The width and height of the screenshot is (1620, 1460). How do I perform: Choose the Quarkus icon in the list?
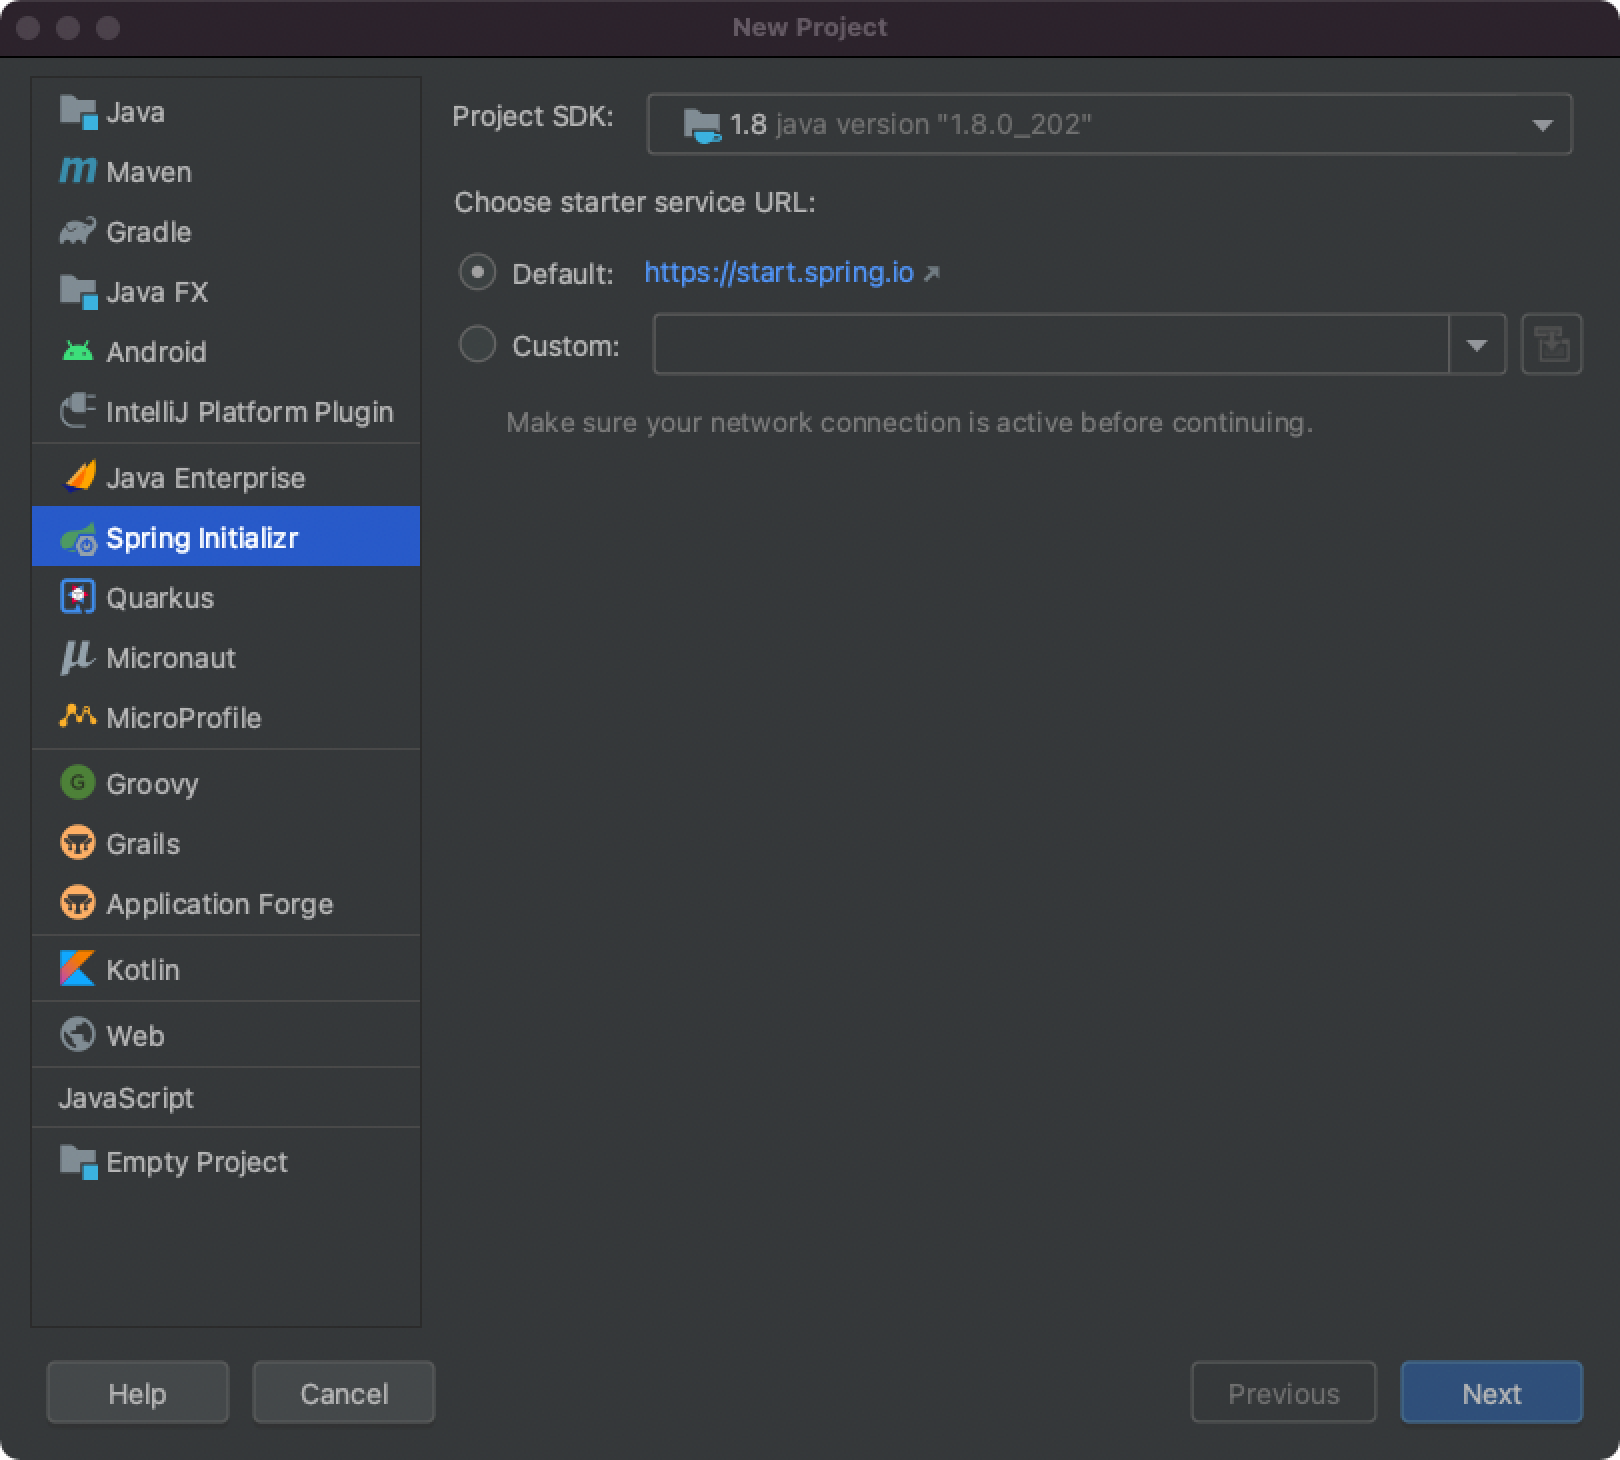click(77, 598)
